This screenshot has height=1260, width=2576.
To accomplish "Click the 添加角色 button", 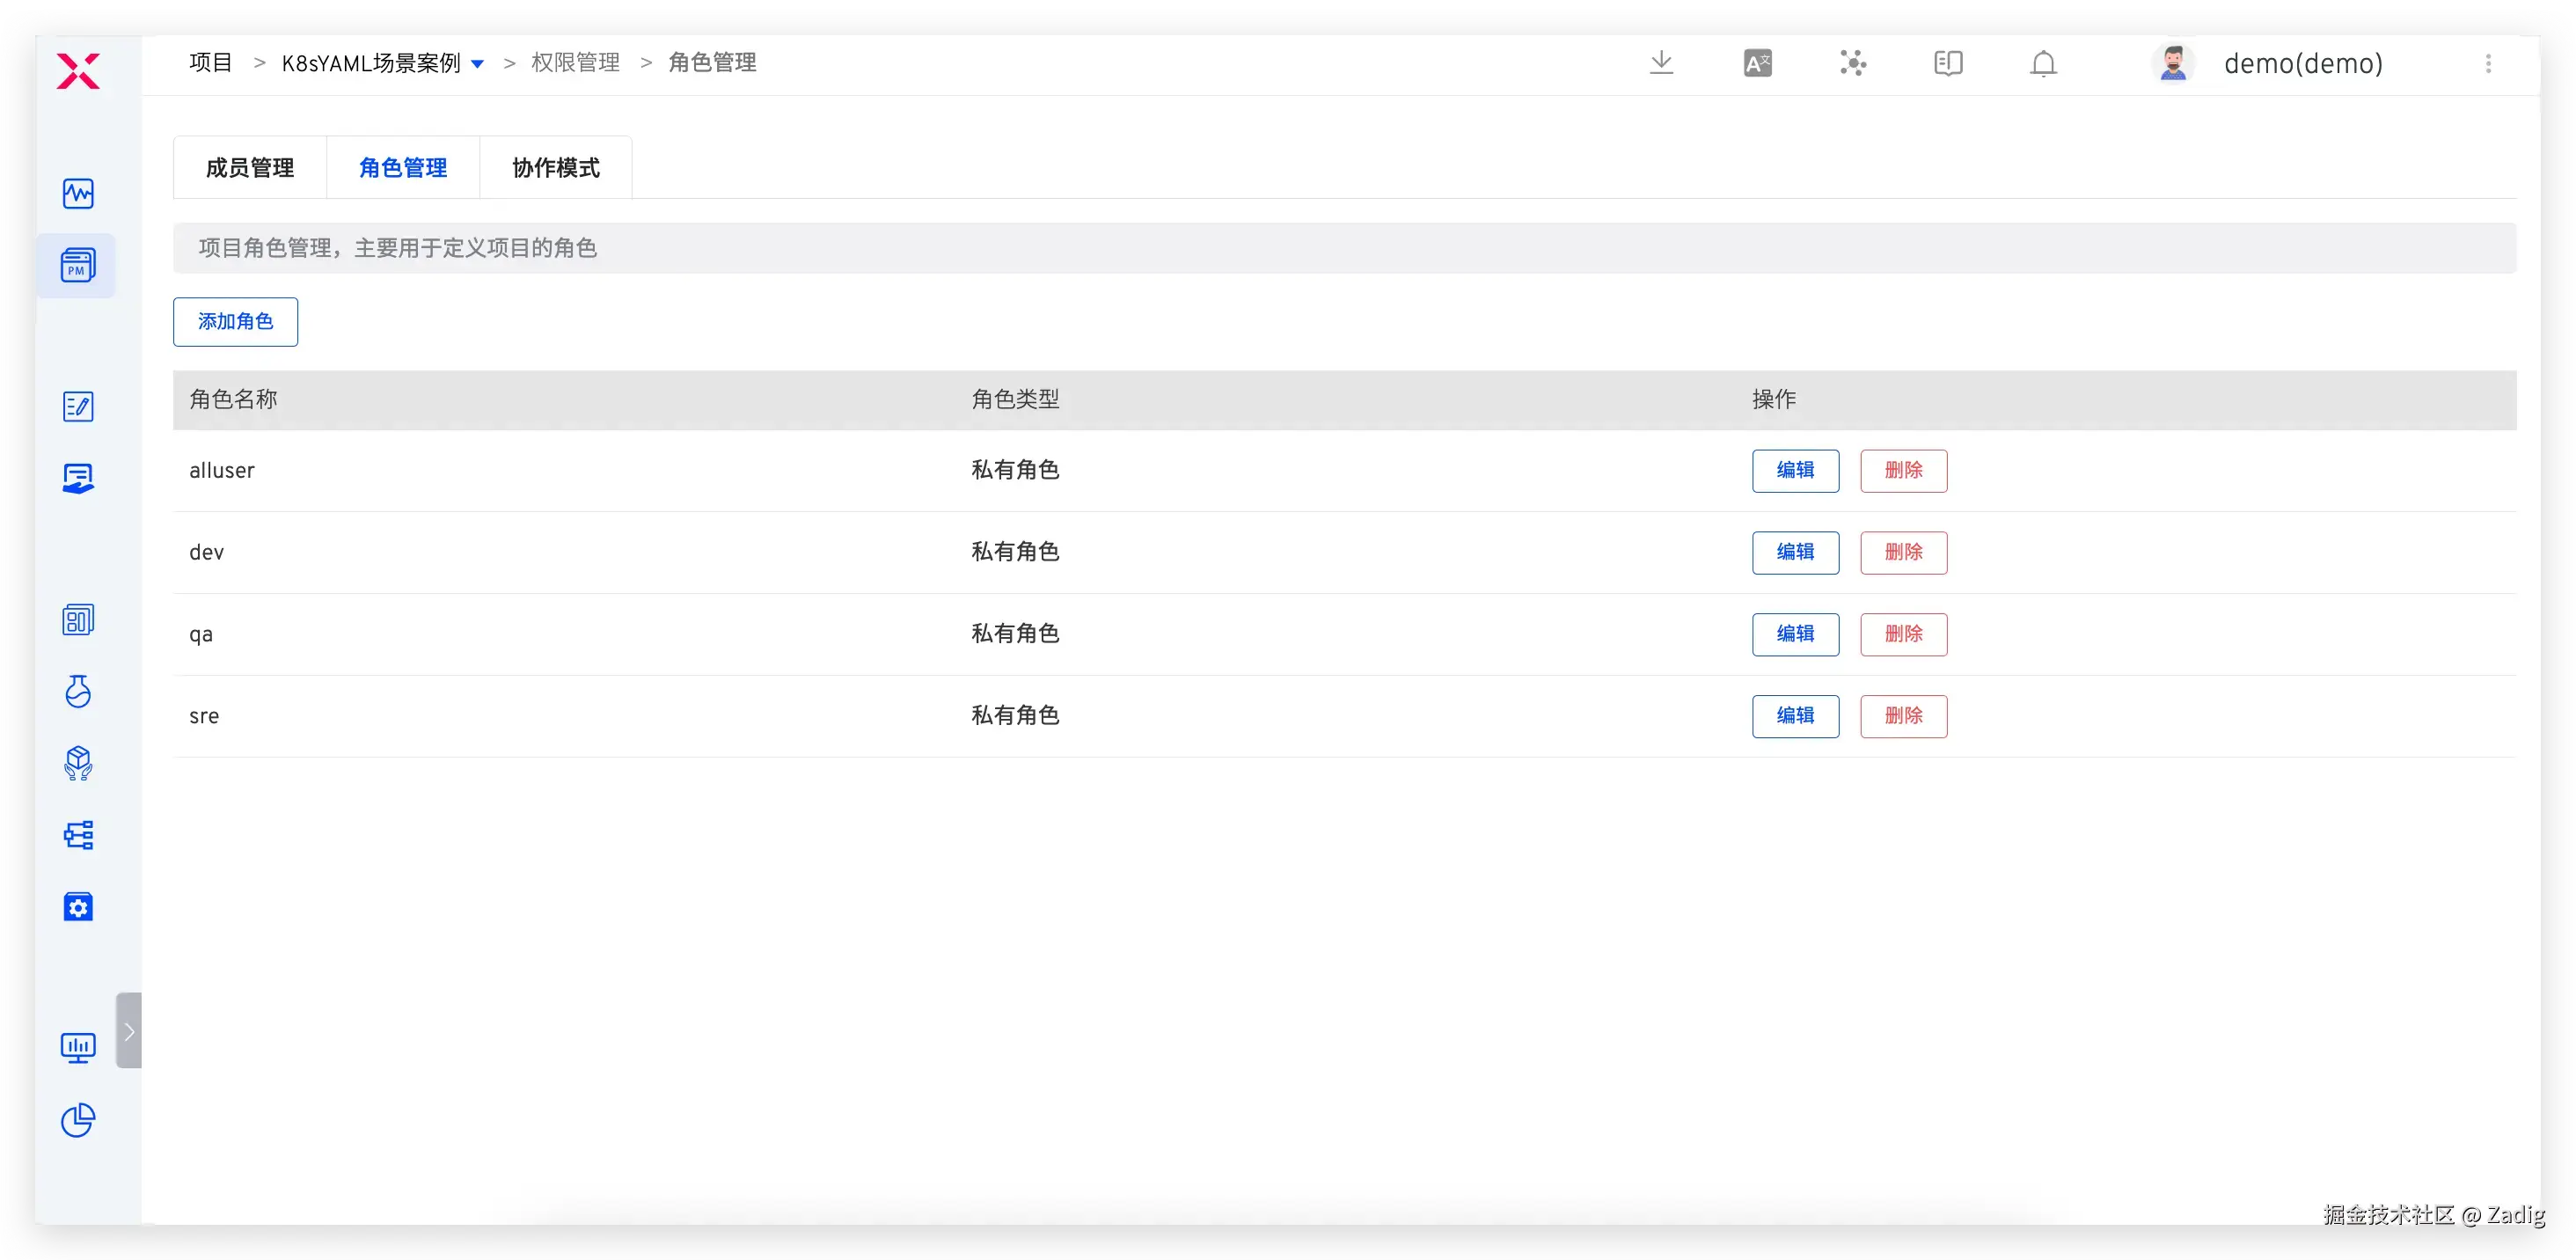I will [x=235, y=322].
